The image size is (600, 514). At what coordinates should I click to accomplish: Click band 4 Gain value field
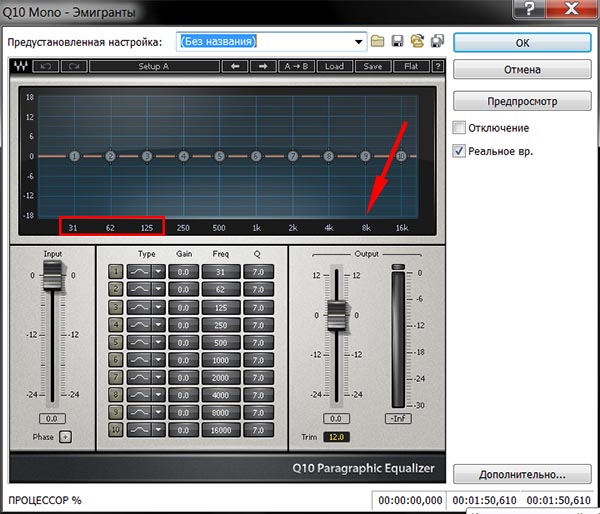183,325
